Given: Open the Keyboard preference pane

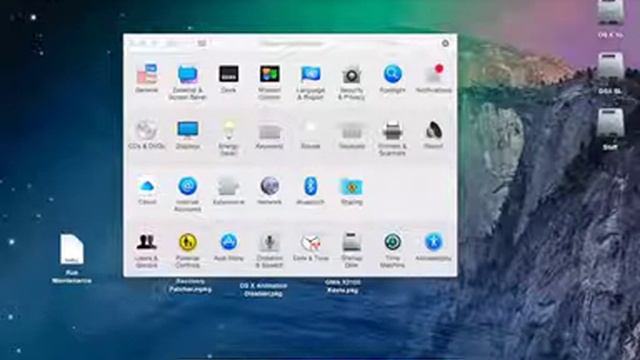Looking at the screenshot, I should pos(269,136).
